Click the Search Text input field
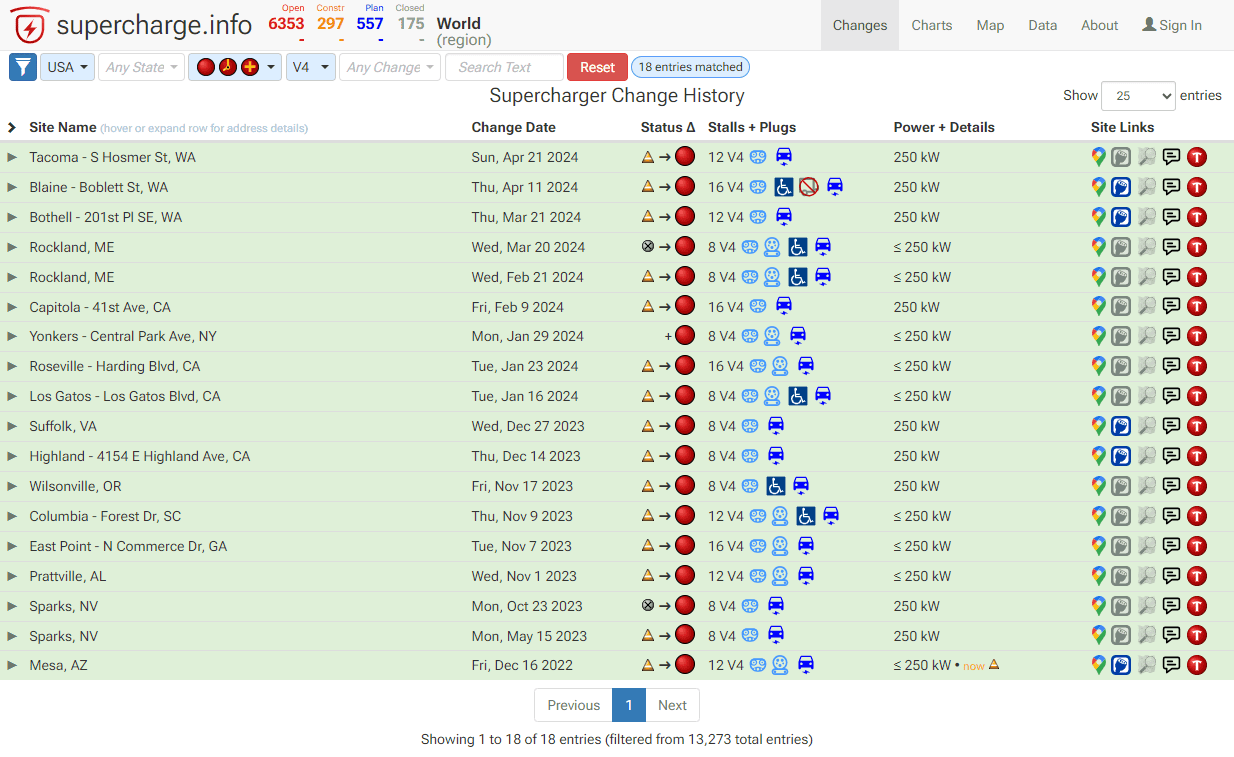The image size is (1234, 757). click(504, 67)
